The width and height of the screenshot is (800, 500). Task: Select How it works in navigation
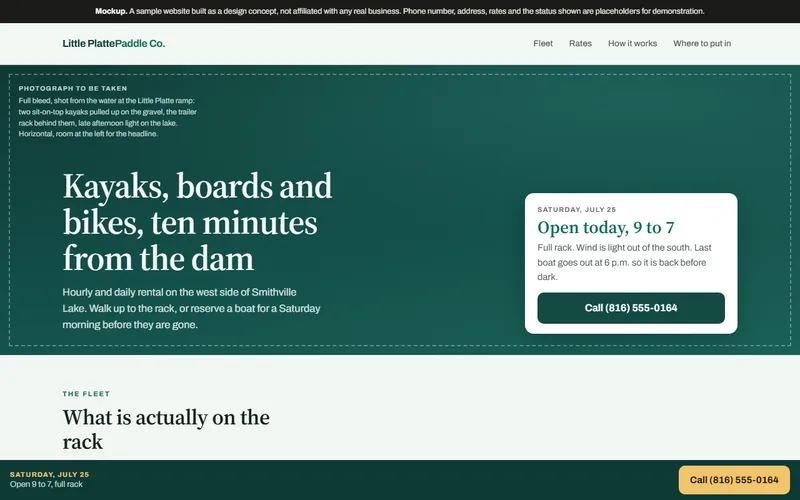(x=632, y=43)
